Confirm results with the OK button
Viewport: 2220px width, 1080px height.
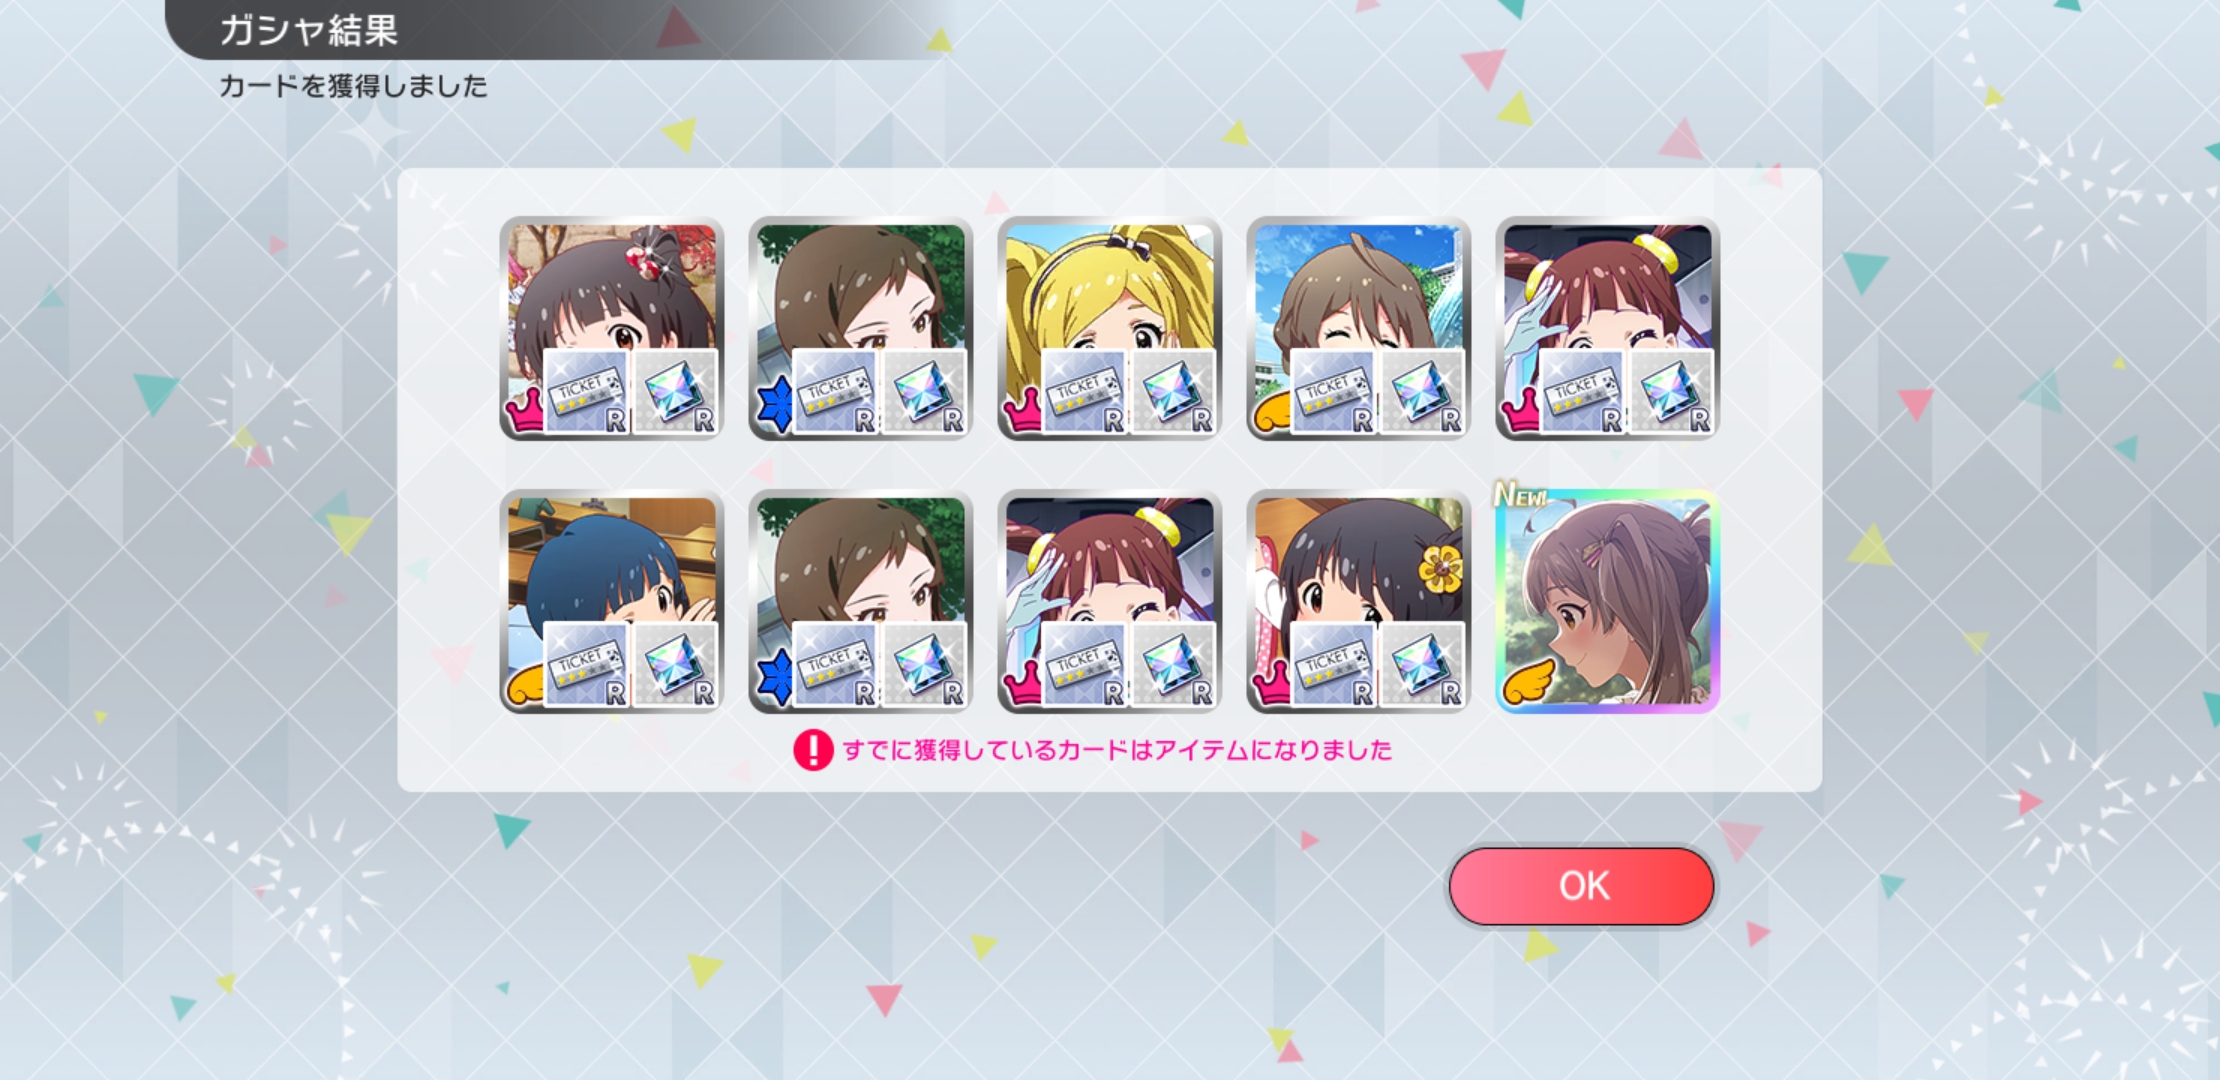pyautogui.click(x=1581, y=886)
